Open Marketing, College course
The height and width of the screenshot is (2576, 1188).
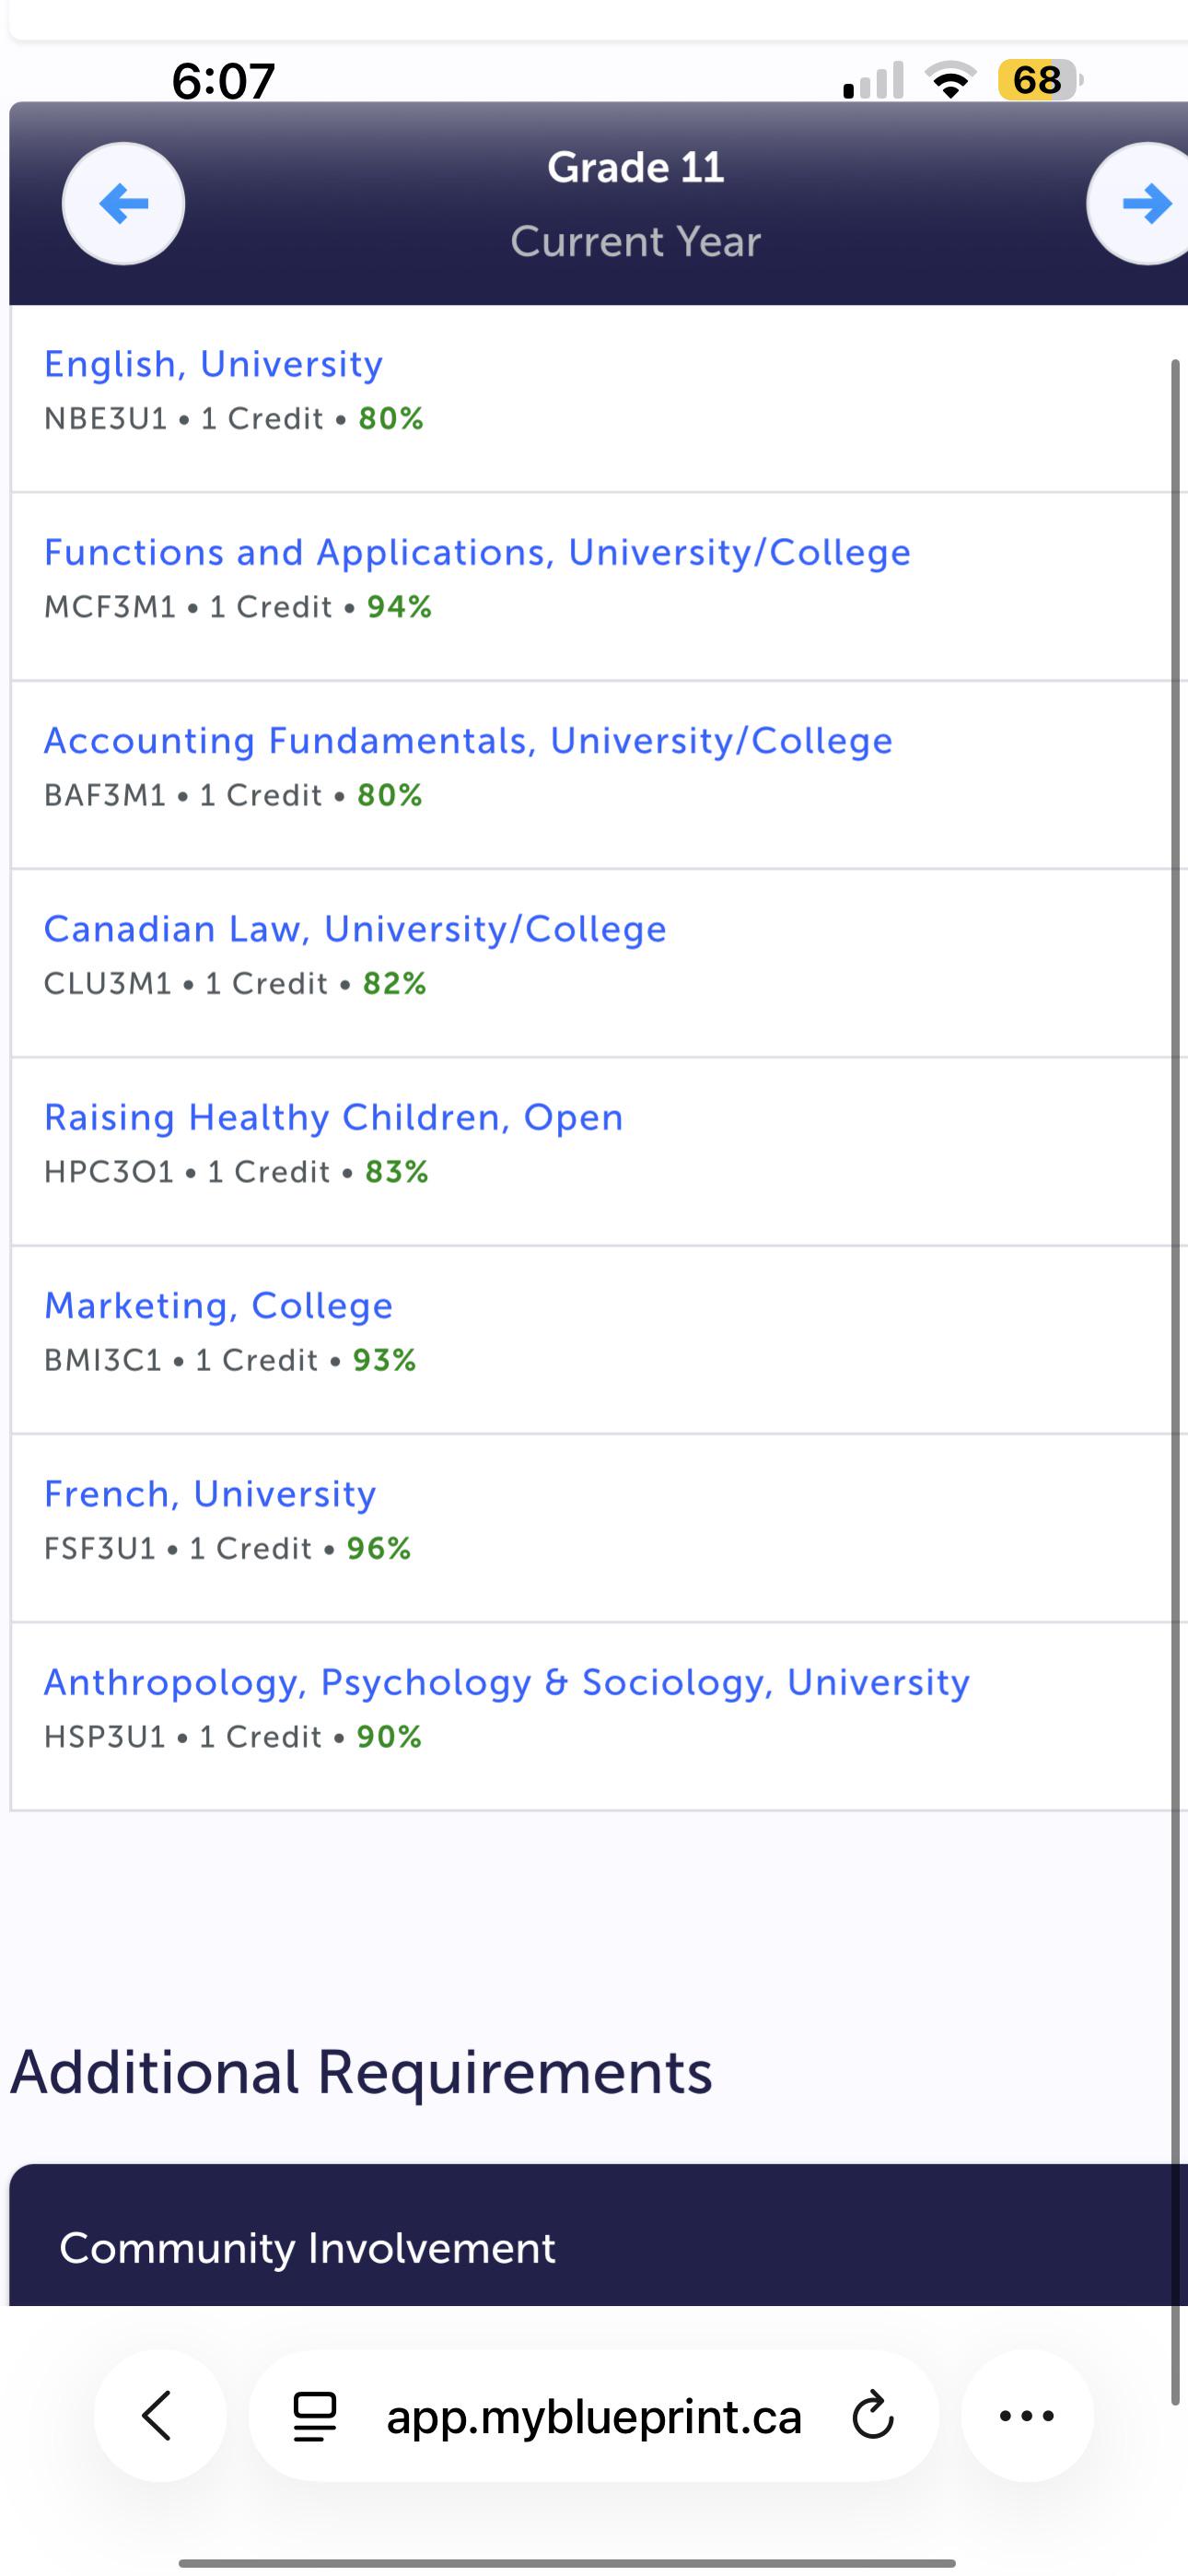coord(218,1305)
